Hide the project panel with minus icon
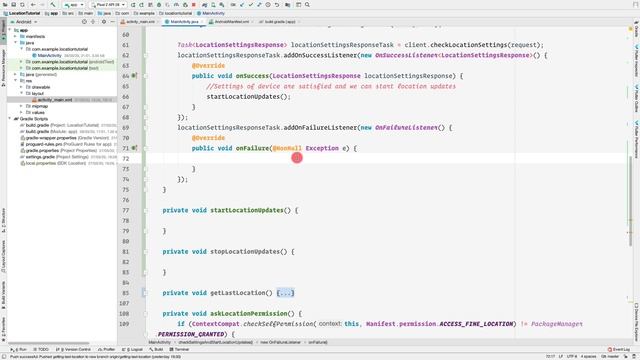Screen dimensions: 640x360 pos(113,22)
